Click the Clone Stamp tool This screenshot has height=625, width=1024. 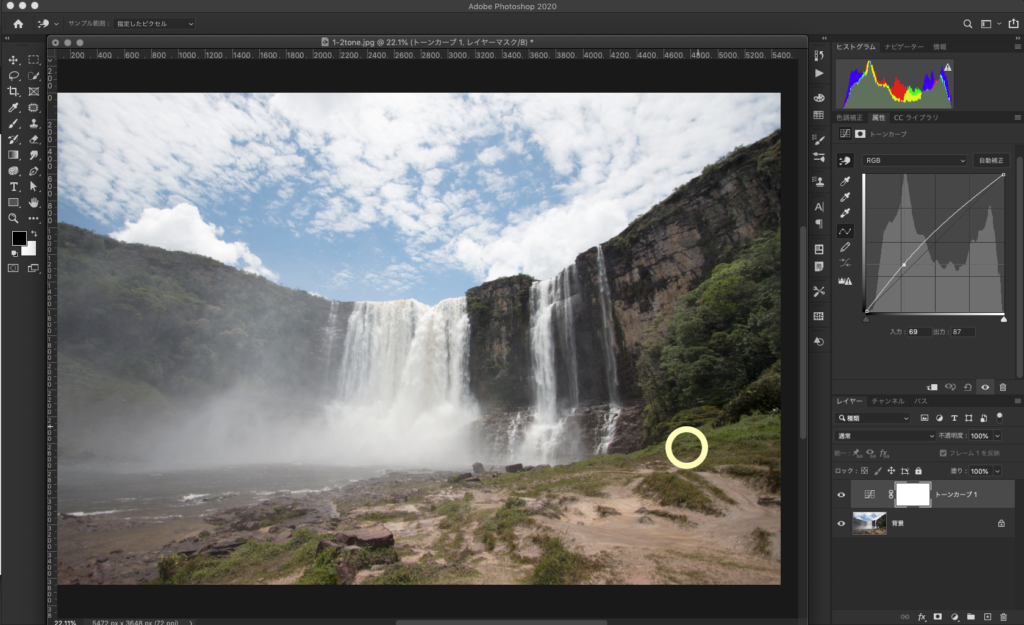tap(33, 124)
